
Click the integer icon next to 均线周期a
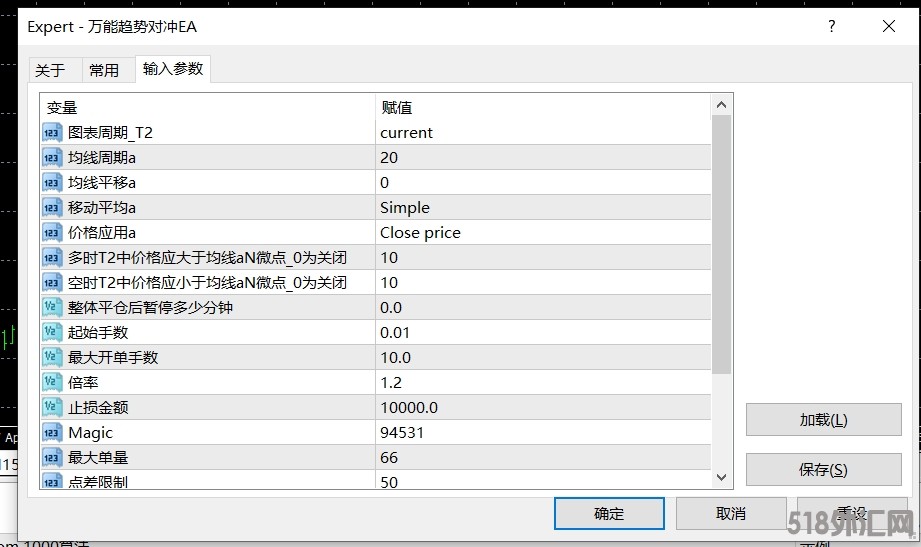tap(53, 158)
